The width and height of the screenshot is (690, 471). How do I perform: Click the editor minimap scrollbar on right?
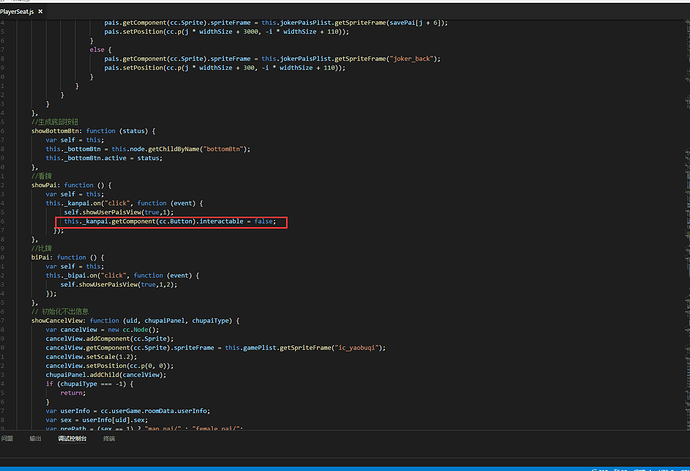[x=687, y=224]
